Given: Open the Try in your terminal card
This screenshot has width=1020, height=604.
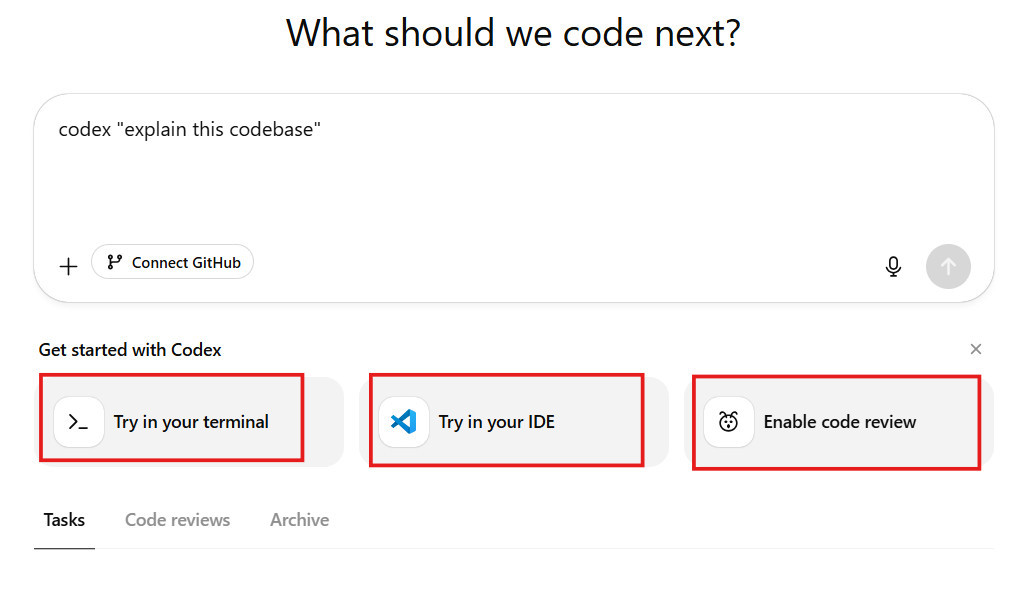Looking at the screenshot, I should point(191,422).
